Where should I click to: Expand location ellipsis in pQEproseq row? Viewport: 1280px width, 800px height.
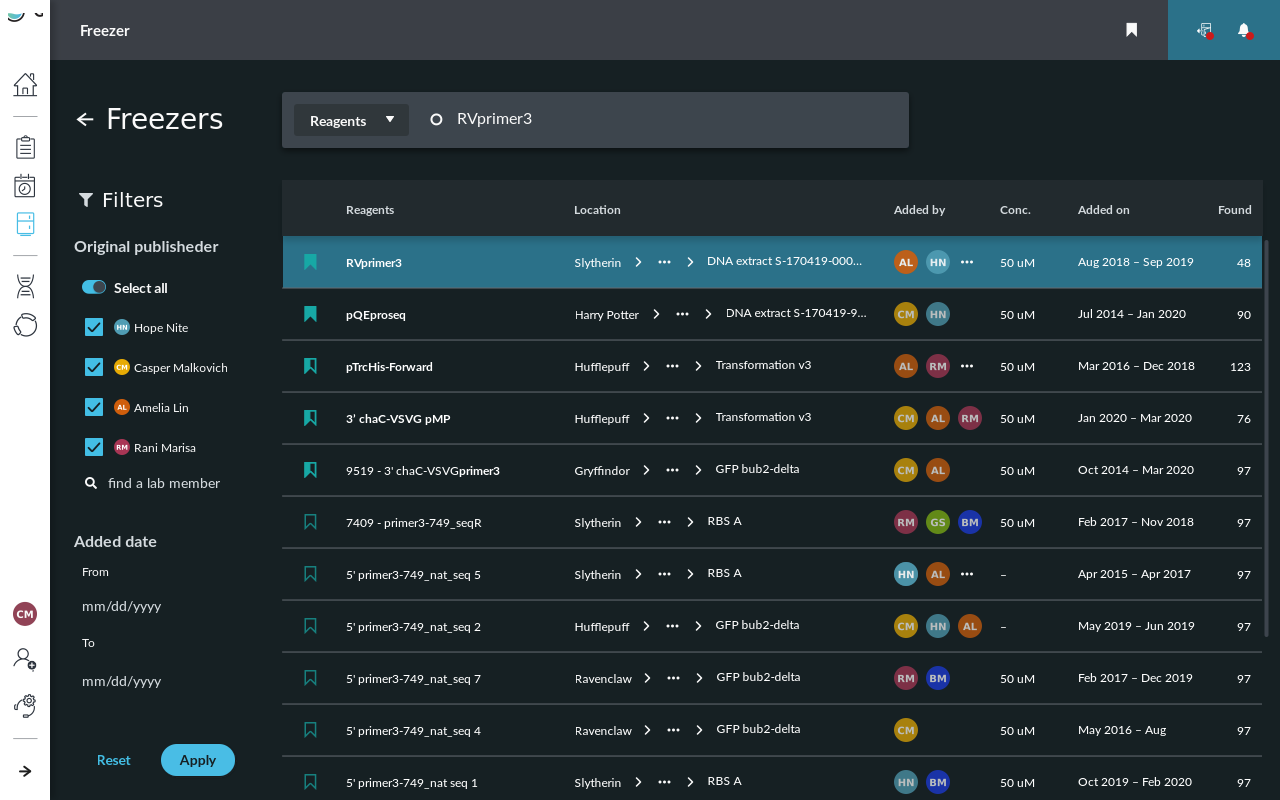(682, 314)
